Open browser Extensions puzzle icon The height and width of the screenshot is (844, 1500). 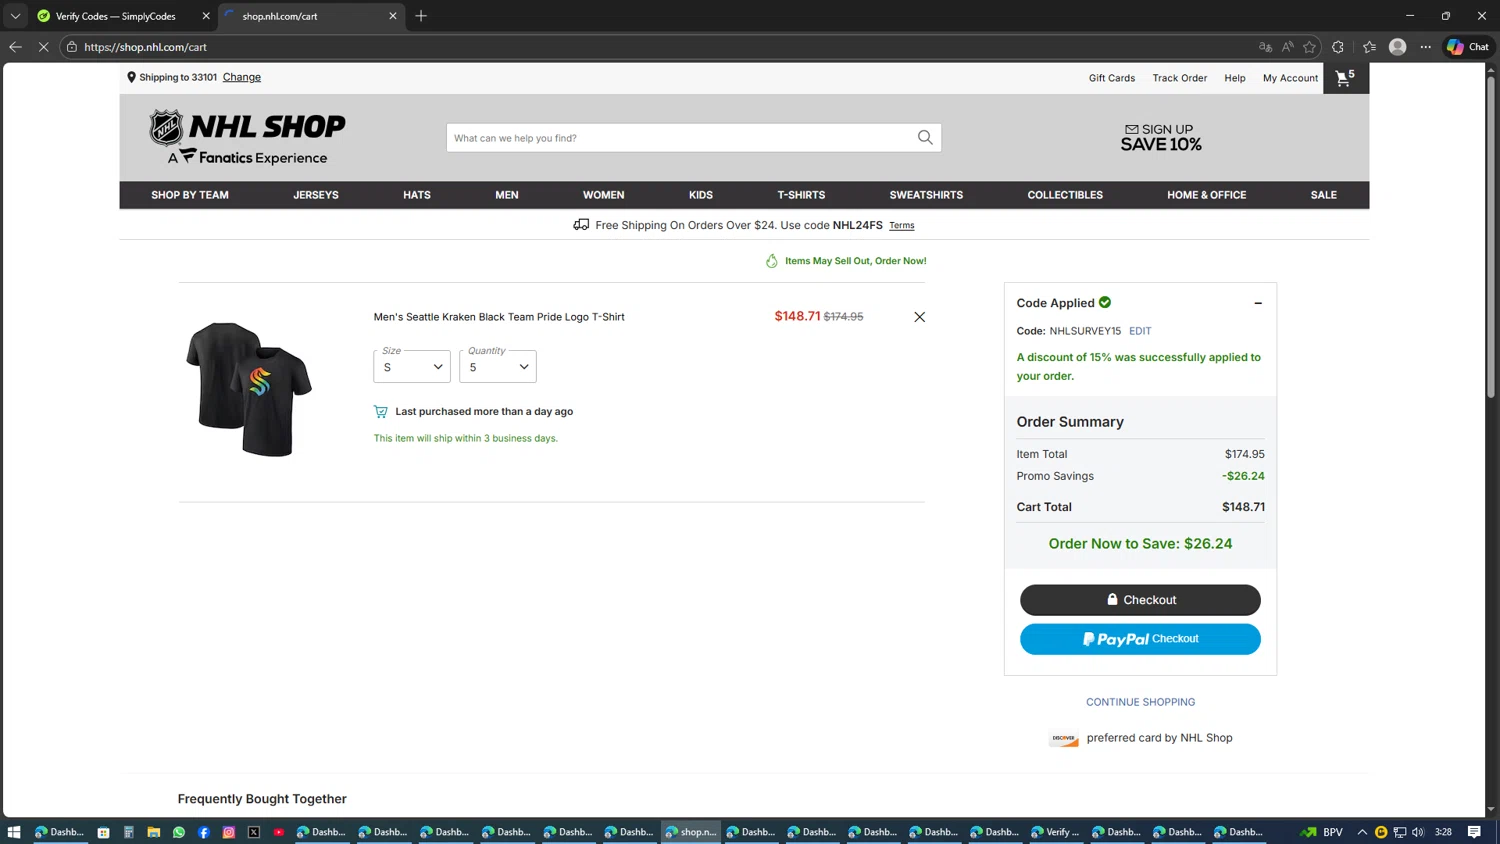click(1338, 47)
